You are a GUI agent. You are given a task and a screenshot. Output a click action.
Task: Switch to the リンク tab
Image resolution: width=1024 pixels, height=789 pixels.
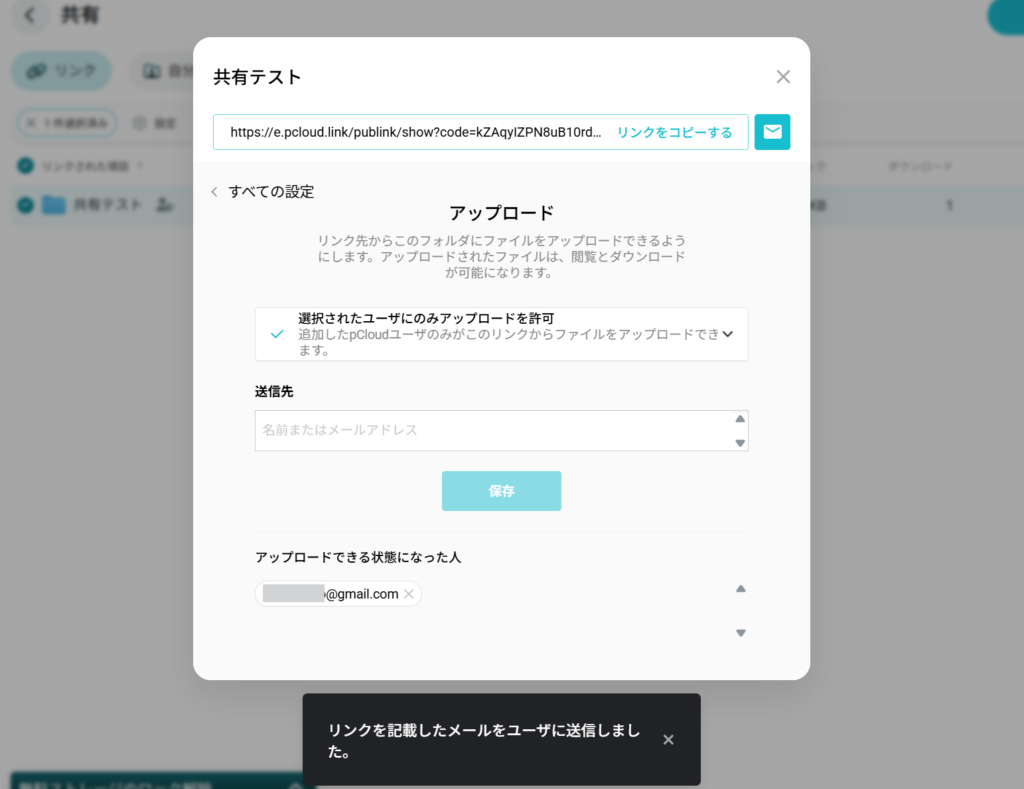tap(62, 71)
